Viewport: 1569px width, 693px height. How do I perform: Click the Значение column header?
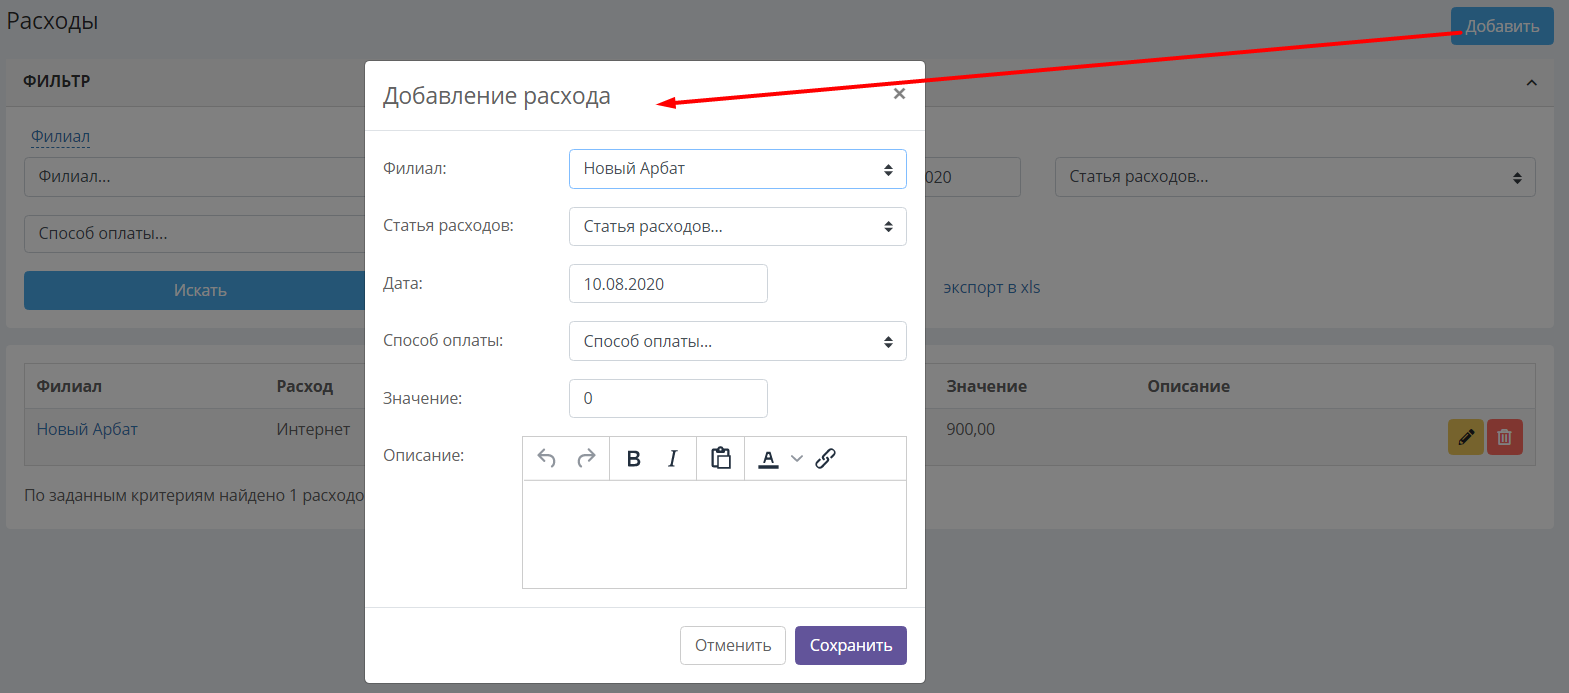tap(986, 386)
